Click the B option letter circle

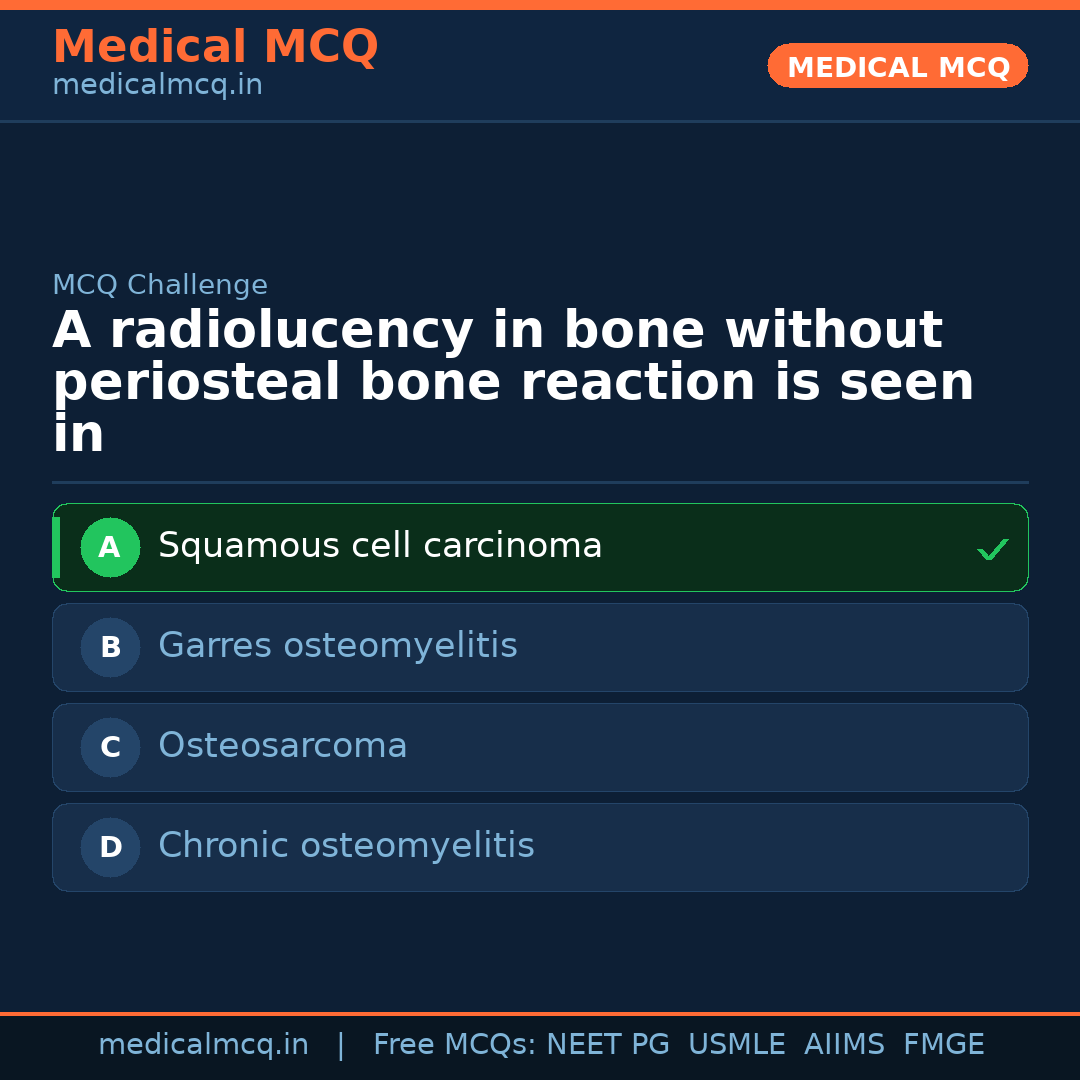coord(110,647)
